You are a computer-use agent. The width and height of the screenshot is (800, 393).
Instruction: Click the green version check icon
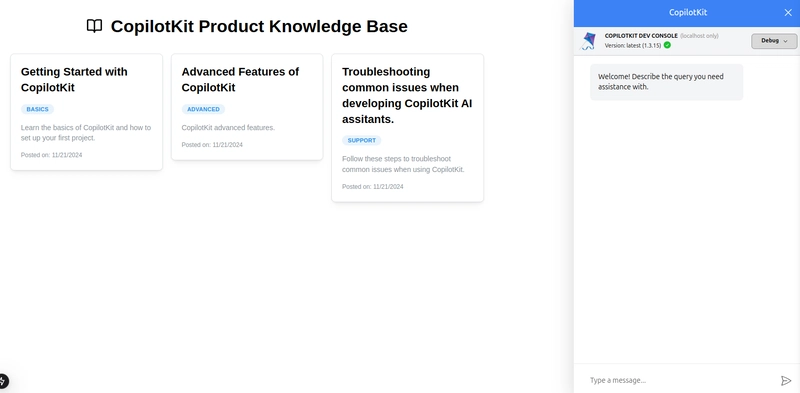[x=667, y=45]
